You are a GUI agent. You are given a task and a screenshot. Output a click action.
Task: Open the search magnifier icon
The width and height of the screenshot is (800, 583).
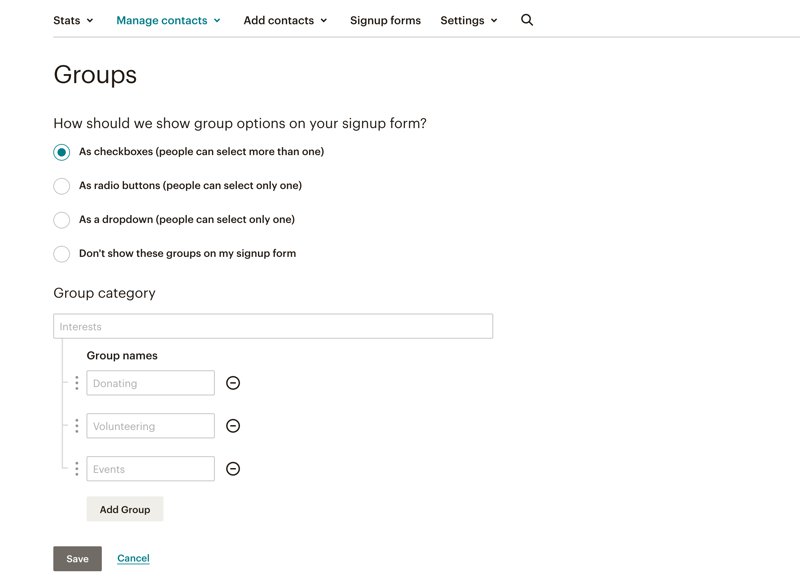pyautogui.click(x=527, y=20)
